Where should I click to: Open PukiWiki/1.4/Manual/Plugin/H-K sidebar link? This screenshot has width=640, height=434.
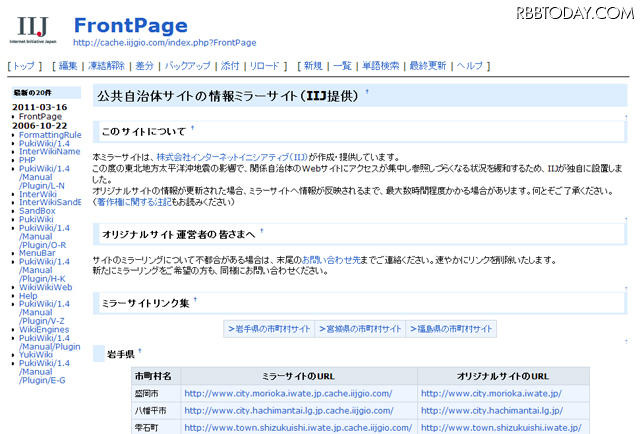pos(44,270)
